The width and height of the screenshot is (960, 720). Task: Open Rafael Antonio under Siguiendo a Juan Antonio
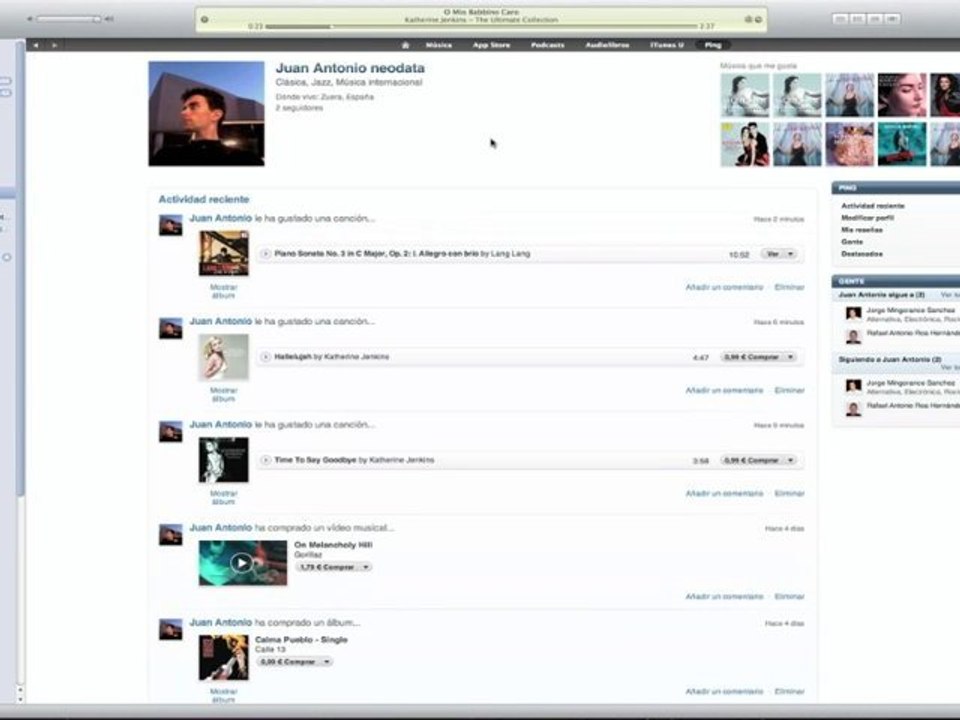point(912,405)
